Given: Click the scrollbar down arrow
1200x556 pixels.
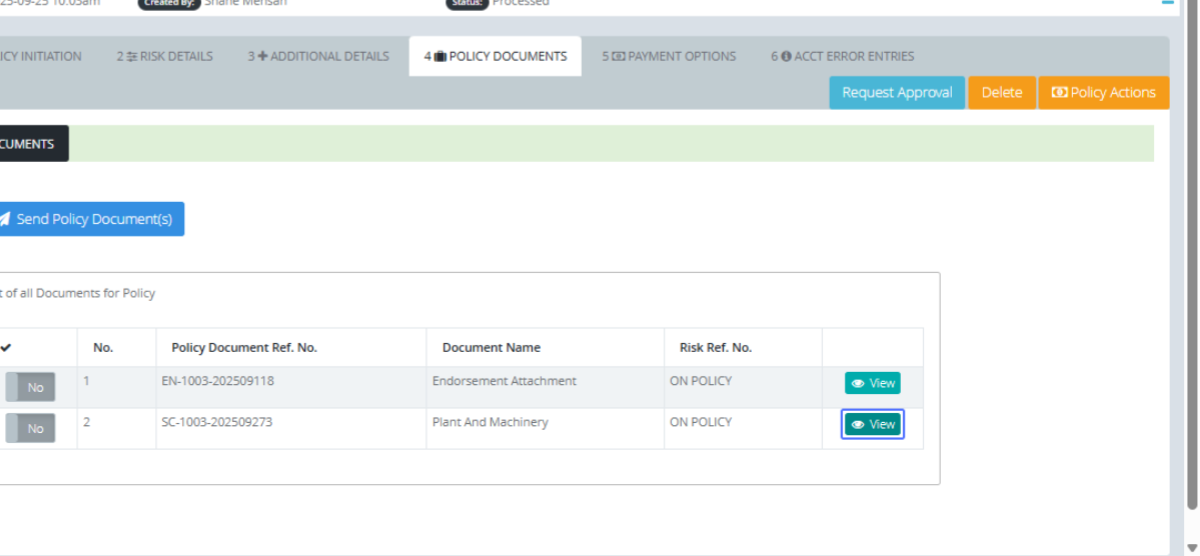Looking at the screenshot, I should coord(1190,547).
